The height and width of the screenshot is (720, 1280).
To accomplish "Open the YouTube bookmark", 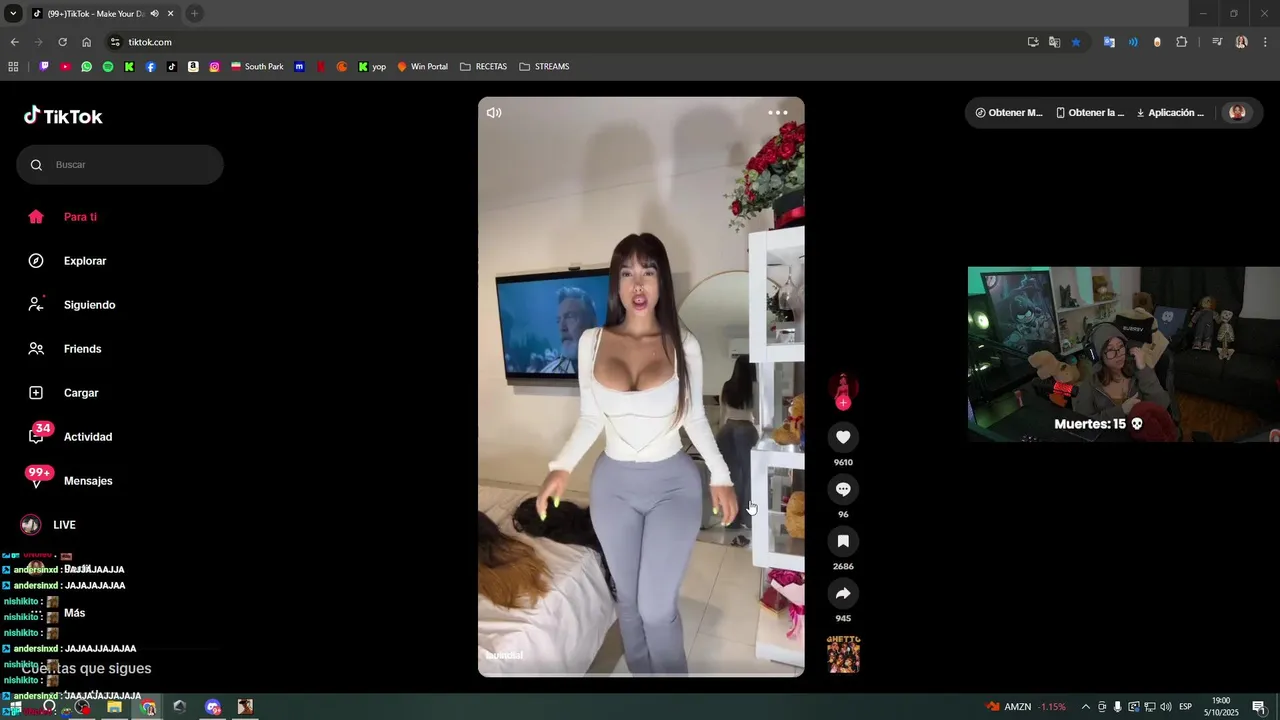I will pyautogui.click(x=65, y=67).
